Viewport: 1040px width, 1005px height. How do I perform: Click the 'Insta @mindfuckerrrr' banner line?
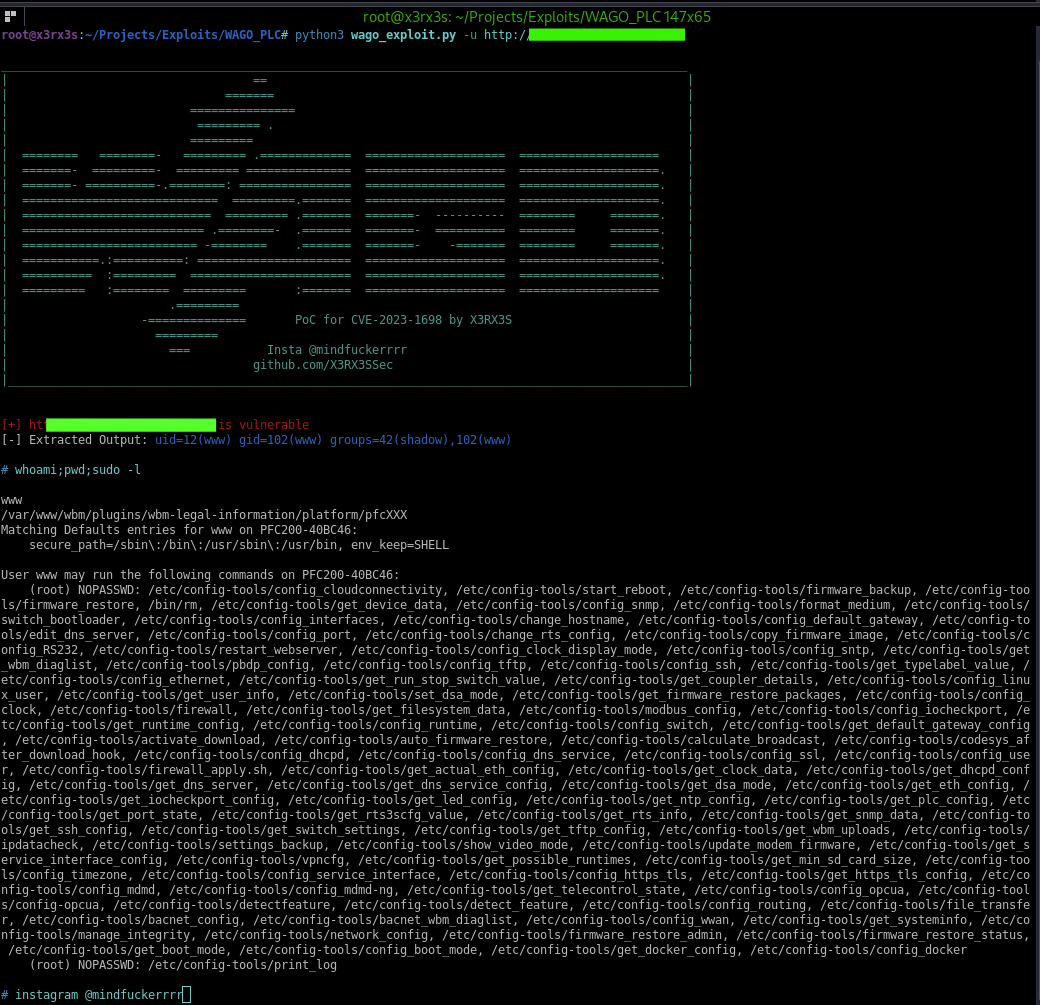pyautogui.click(x=337, y=350)
